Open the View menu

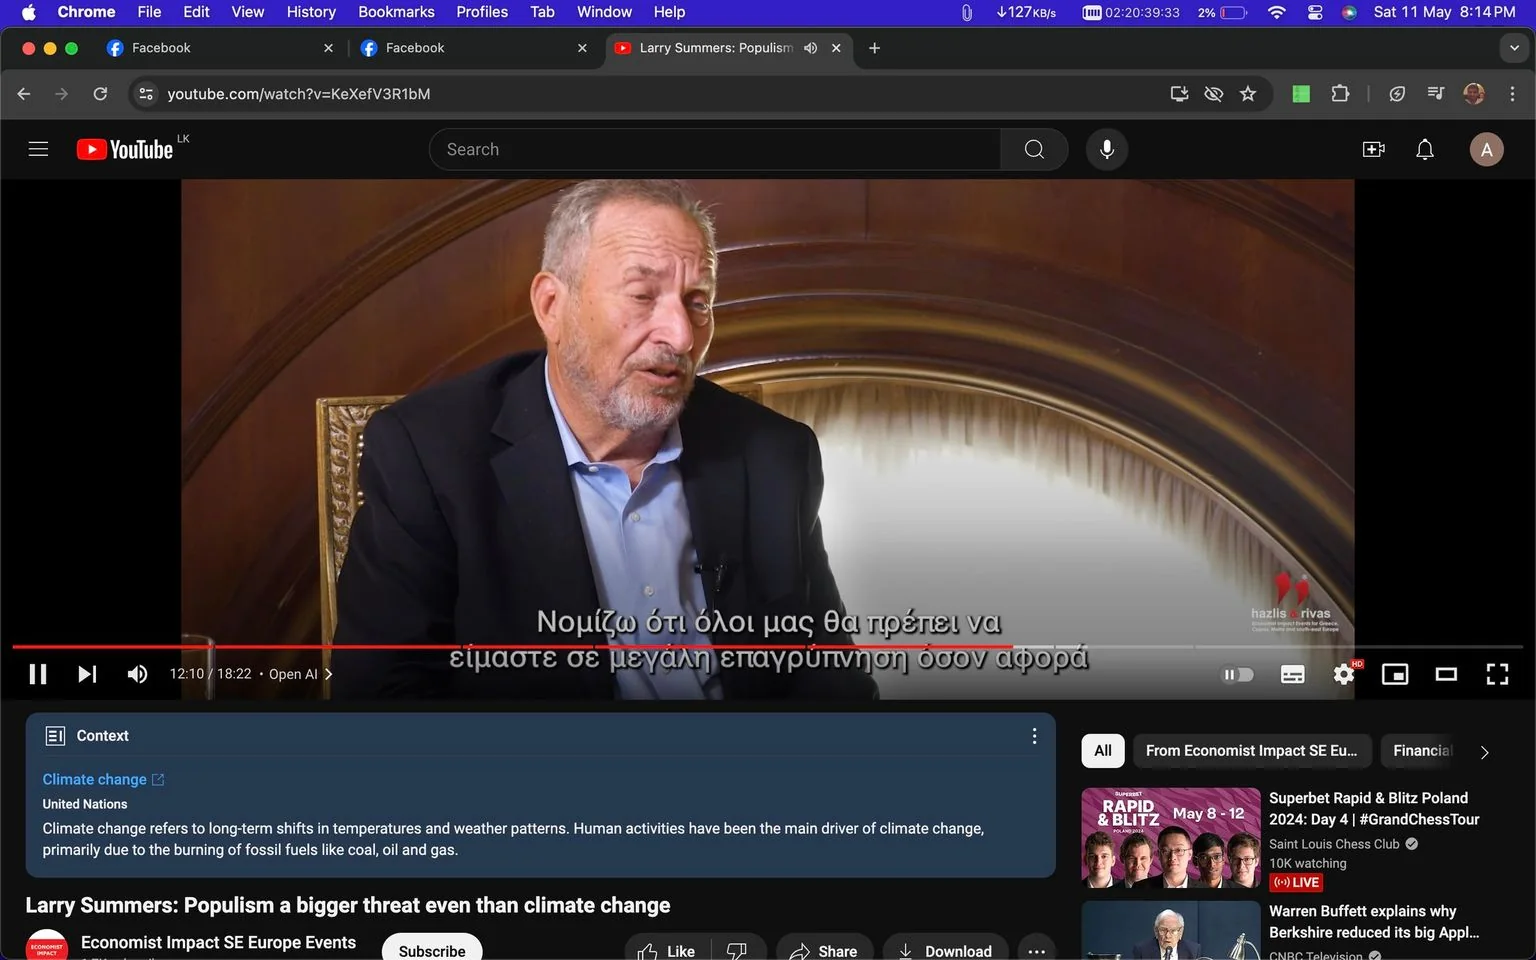(x=248, y=12)
